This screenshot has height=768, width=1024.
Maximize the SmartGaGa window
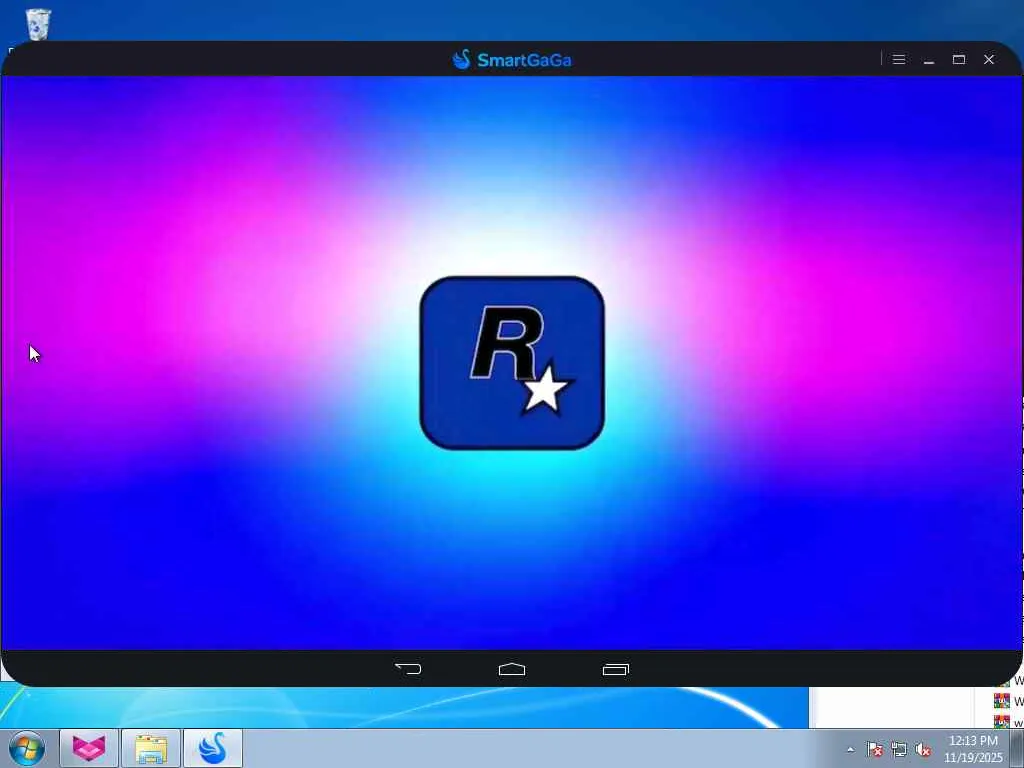959,59
